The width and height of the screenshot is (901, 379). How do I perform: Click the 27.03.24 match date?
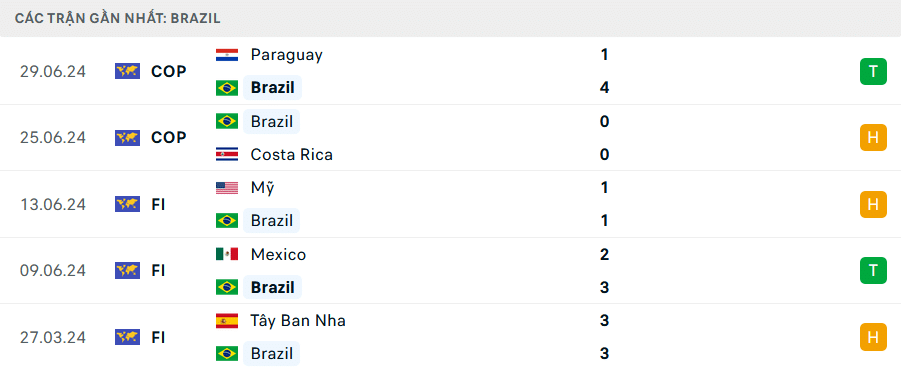[53, 337]
